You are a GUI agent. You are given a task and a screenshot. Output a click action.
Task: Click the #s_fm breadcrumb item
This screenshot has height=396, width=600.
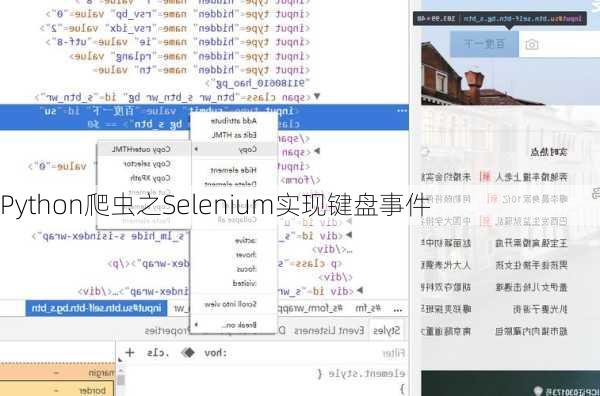point(368,308)
